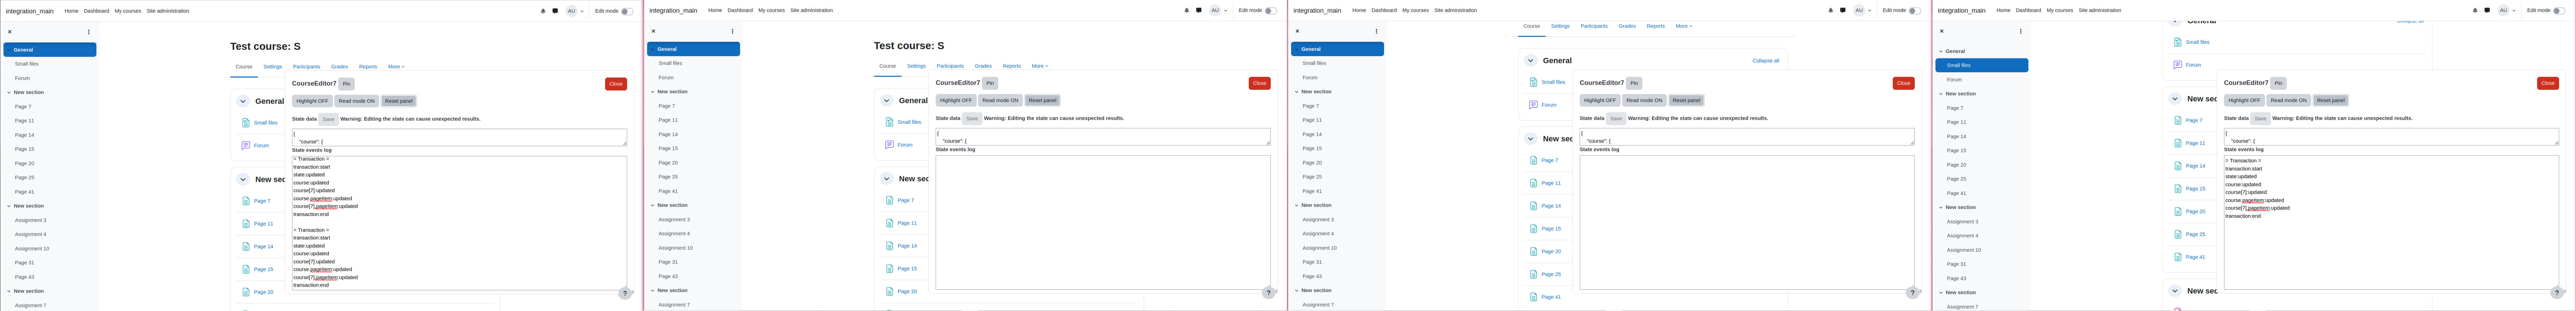Open More dropdown tab in second screenshot
Image resolution: width=2576 pixels, height=311 pixels.
[1040, 66]
